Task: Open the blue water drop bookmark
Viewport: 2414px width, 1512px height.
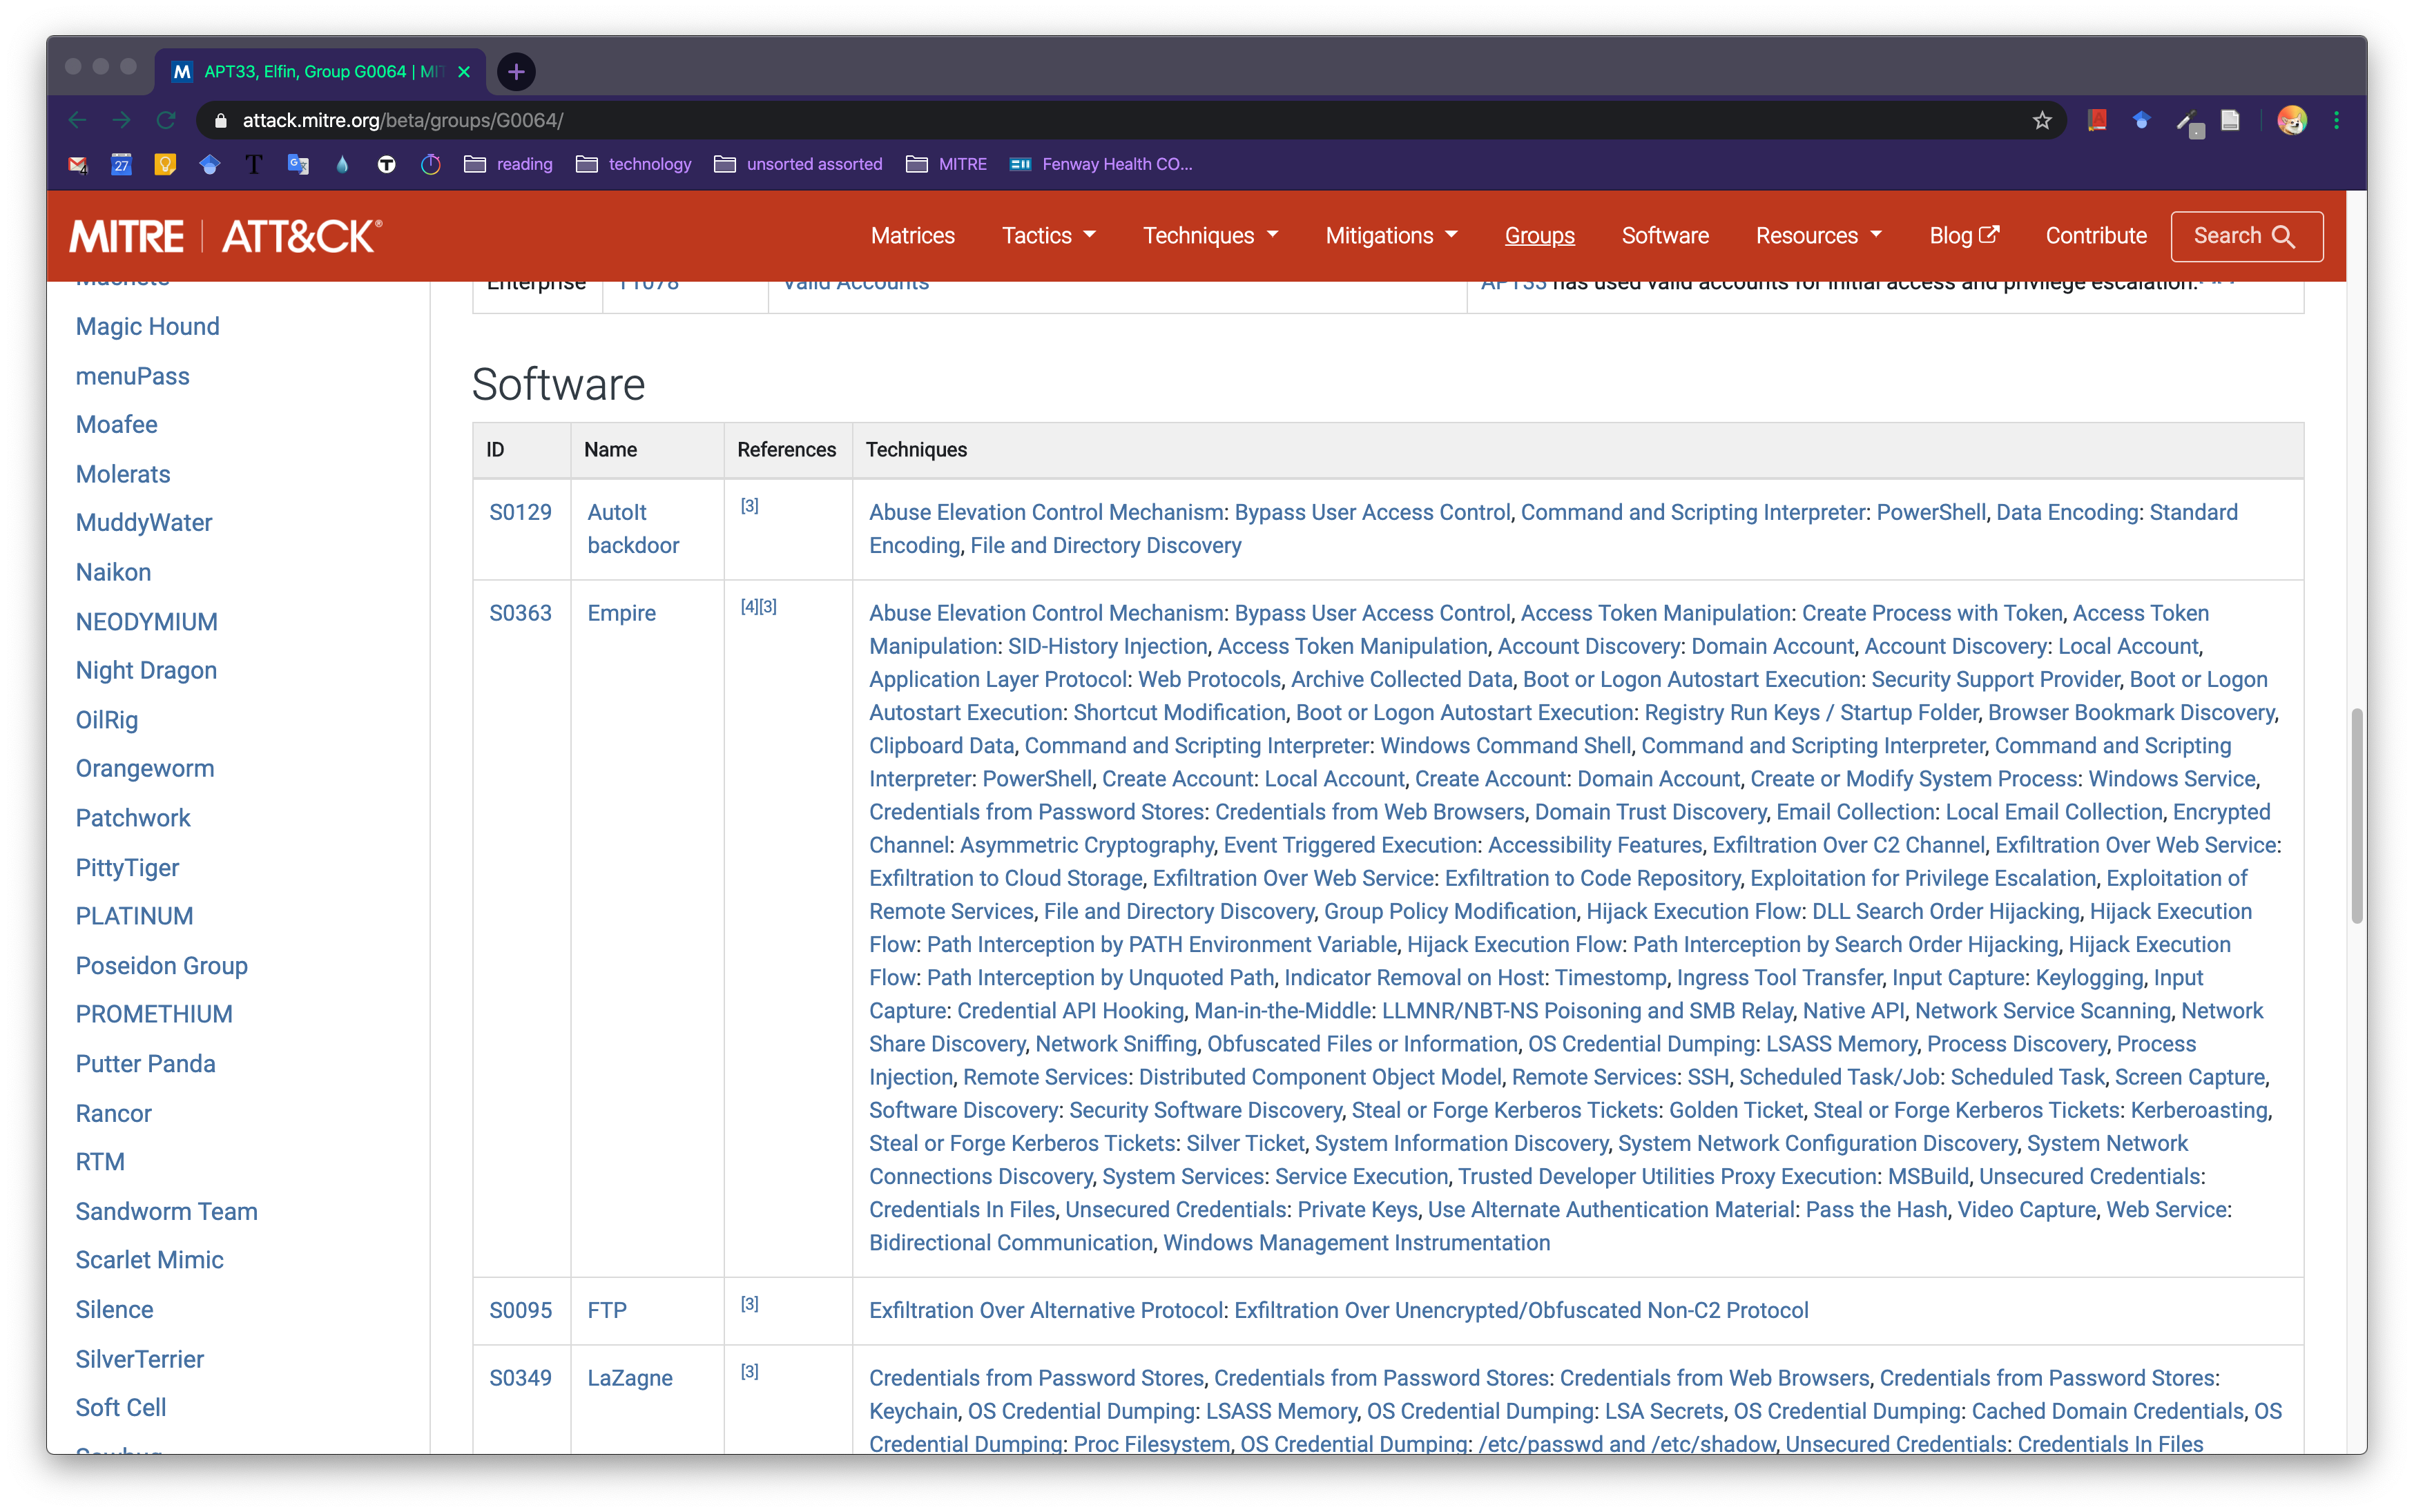Action: pyautogui.click(x=342, y=164)
